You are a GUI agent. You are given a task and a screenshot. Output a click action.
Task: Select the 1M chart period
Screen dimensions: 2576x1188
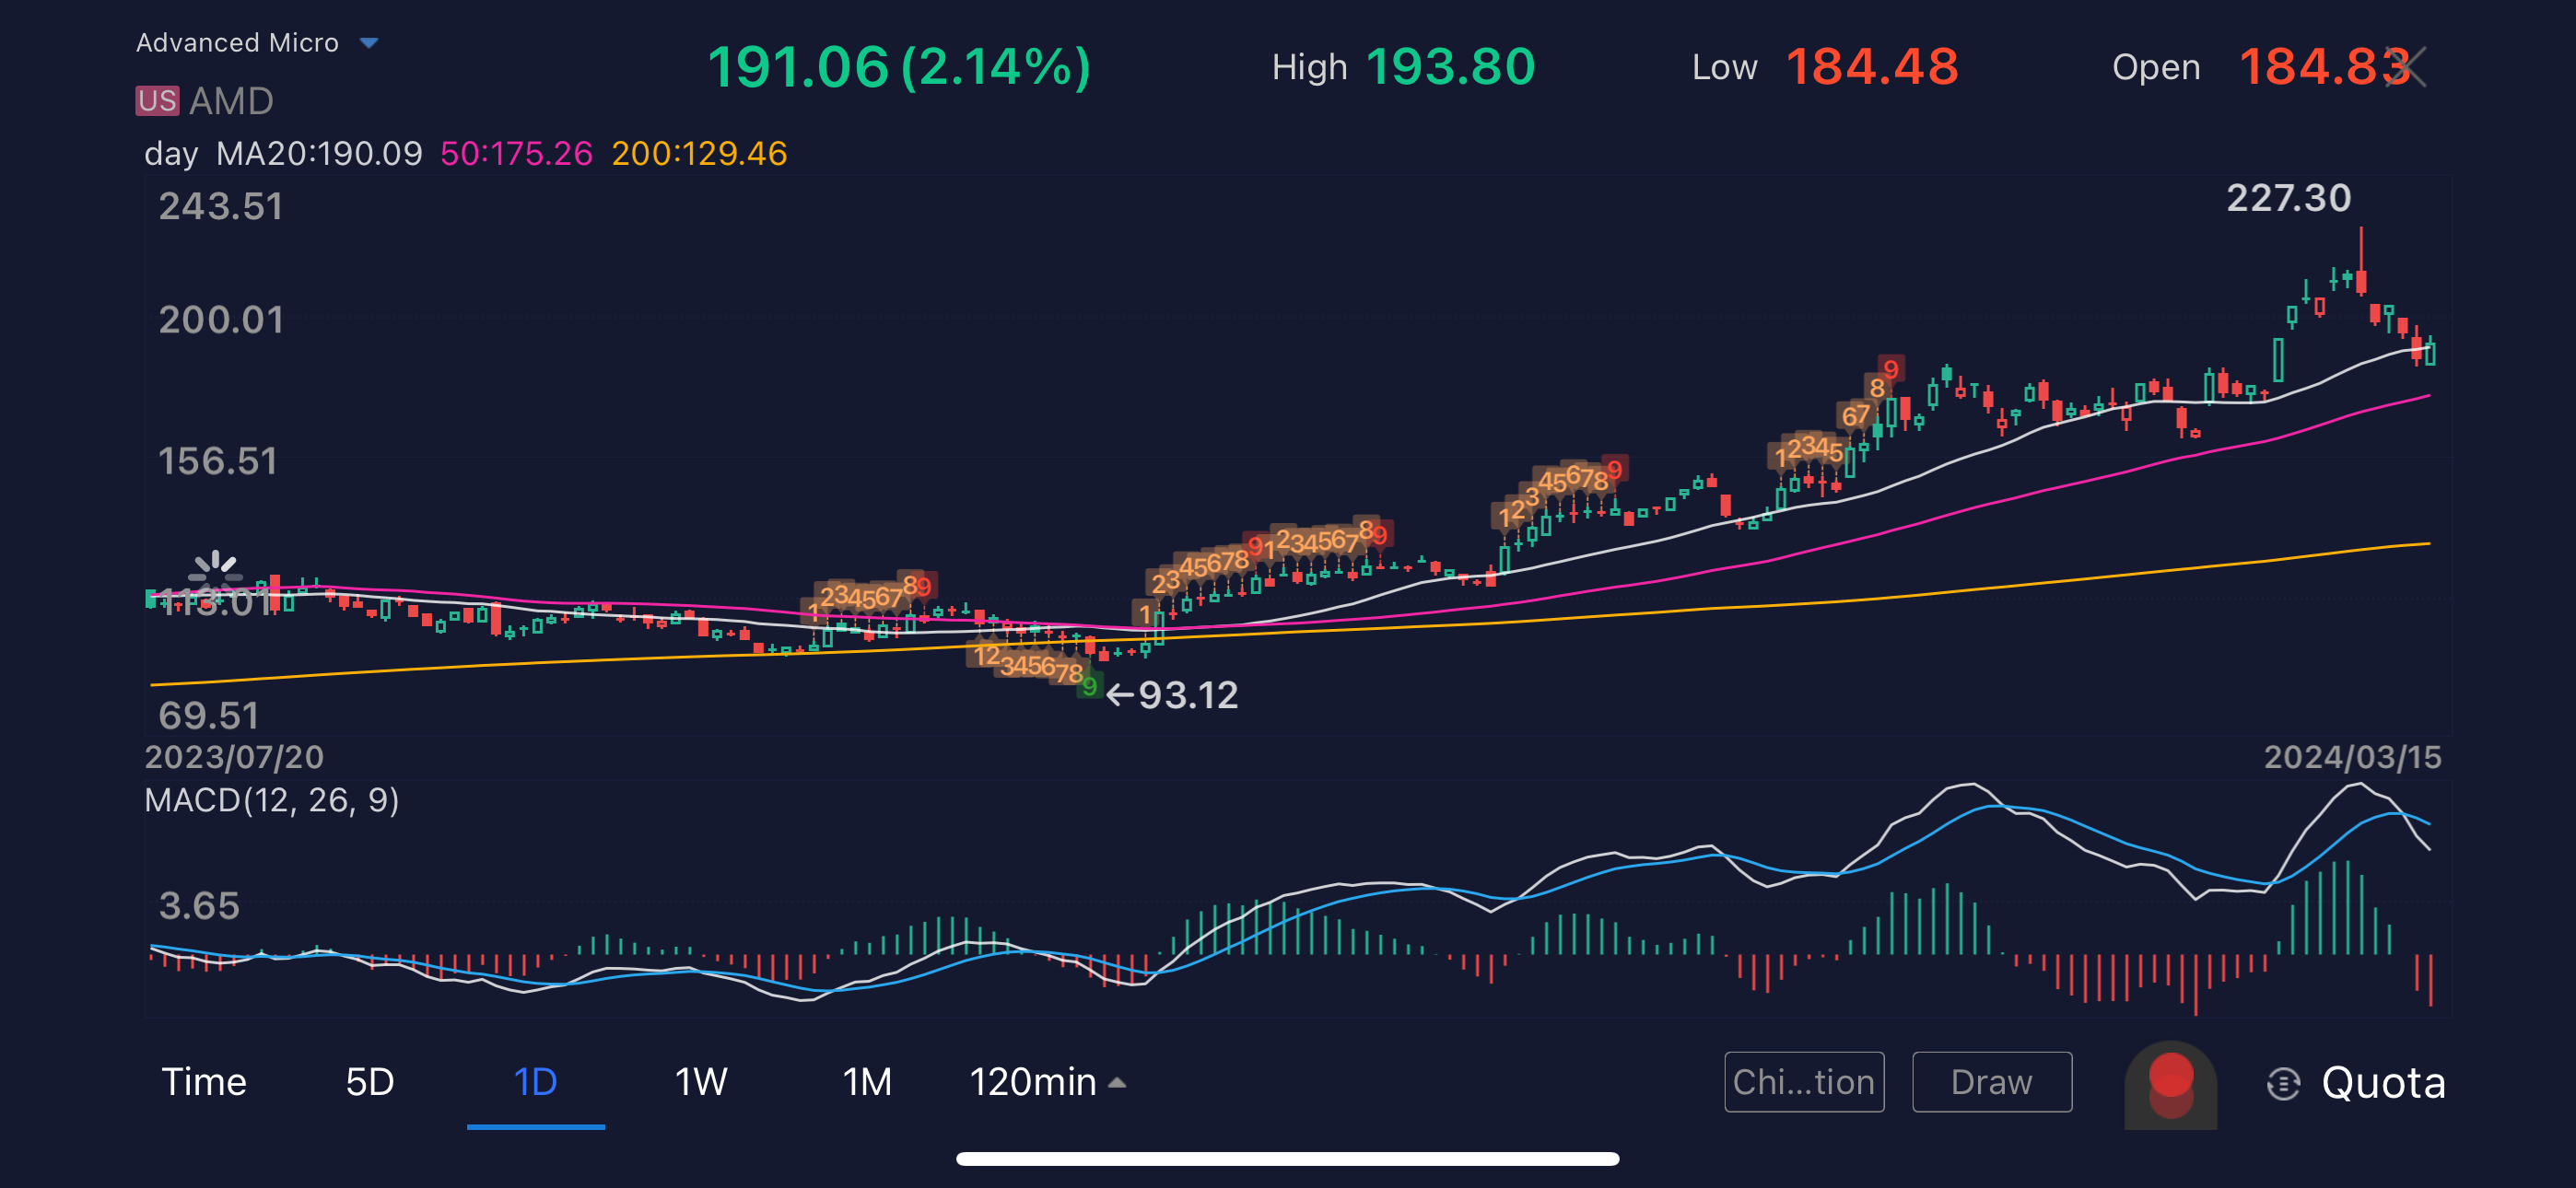pos(866,1082)
